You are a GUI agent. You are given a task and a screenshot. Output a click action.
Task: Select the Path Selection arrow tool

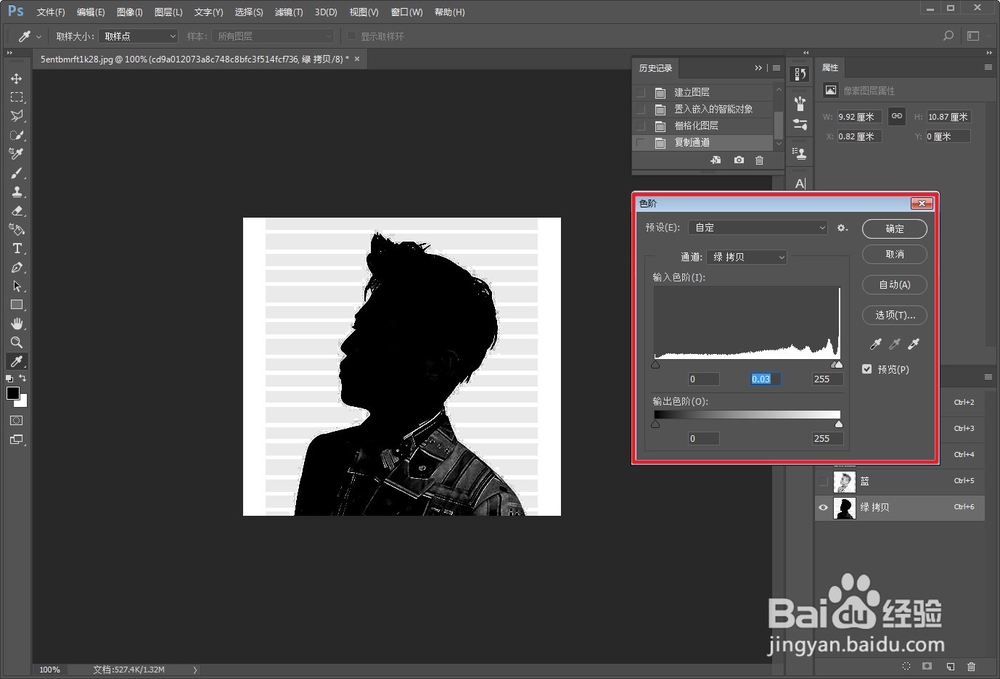(x=17, y=286)
